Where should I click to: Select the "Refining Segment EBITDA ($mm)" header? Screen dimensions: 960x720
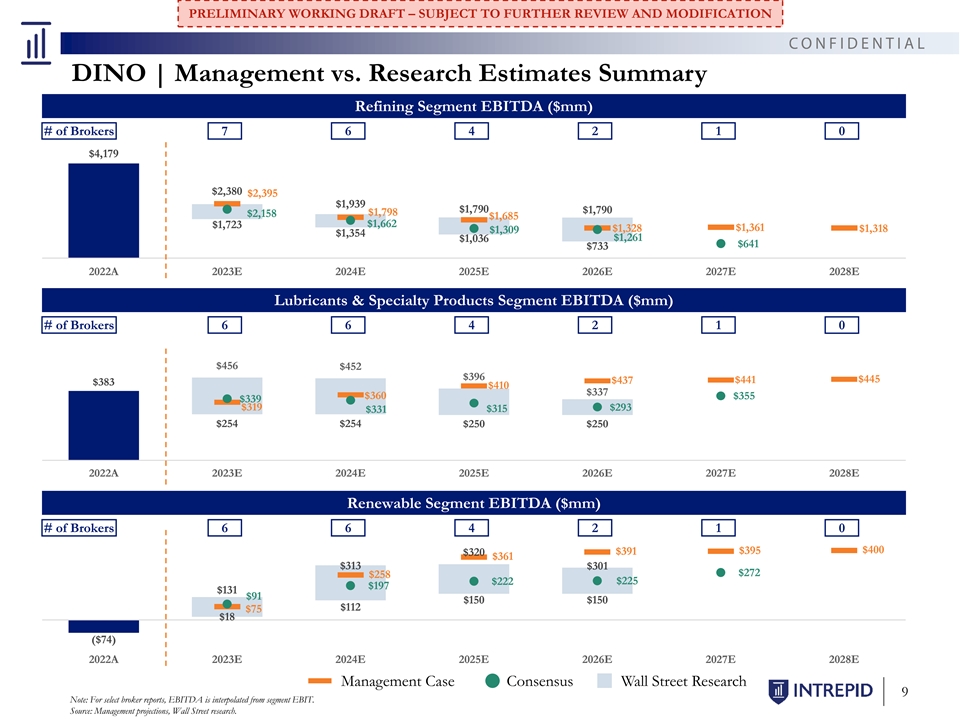click(x=474, y=107)
